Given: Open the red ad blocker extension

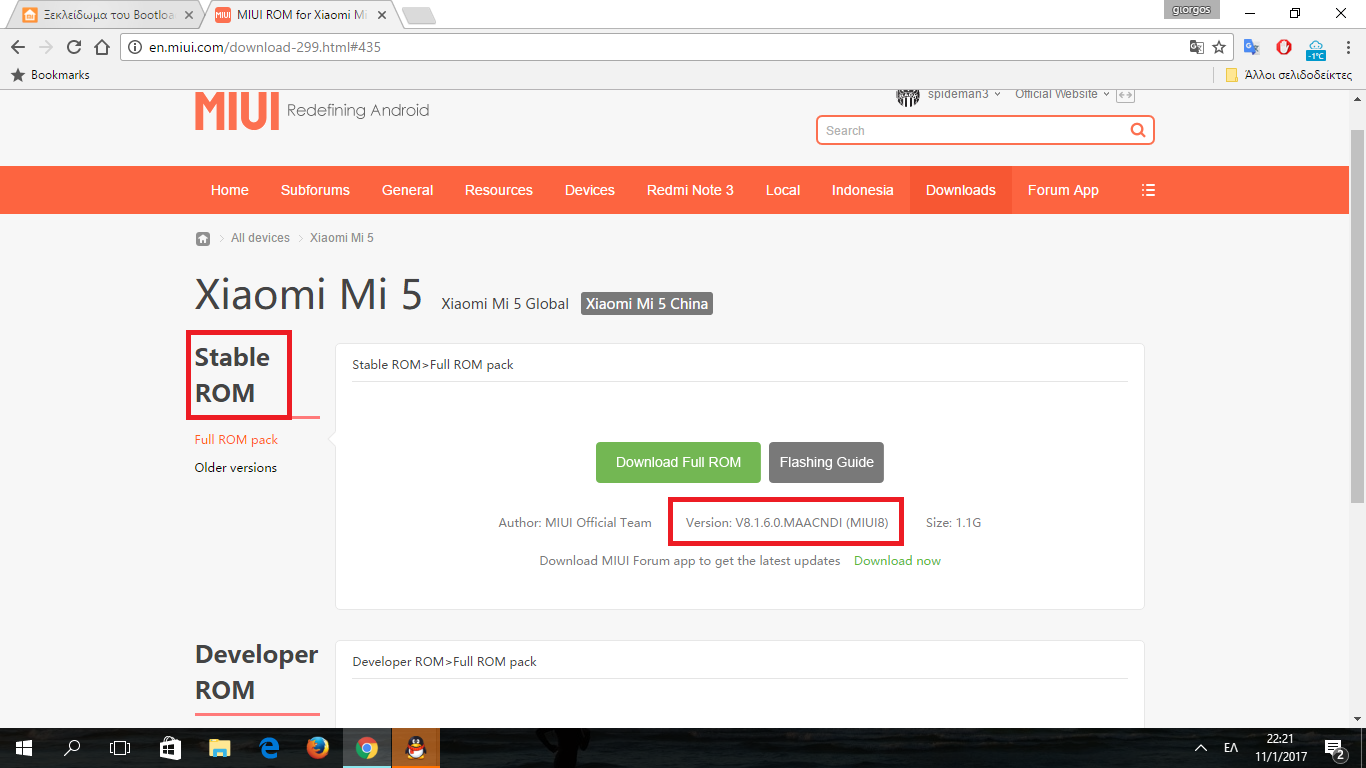Looking at the screenshot, I should tap(1284, 47).
